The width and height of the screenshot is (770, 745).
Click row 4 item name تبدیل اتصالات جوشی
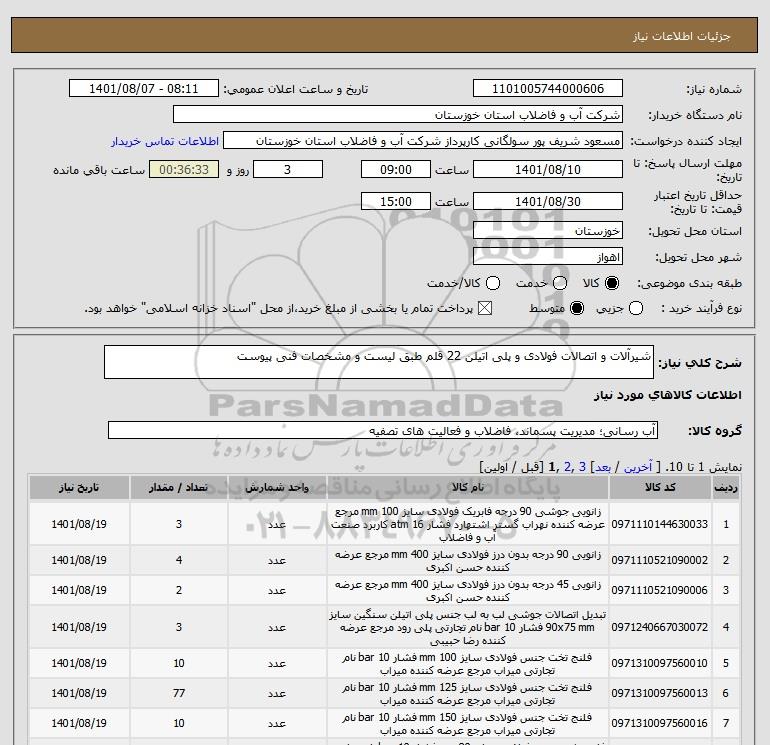coord(468,627)
